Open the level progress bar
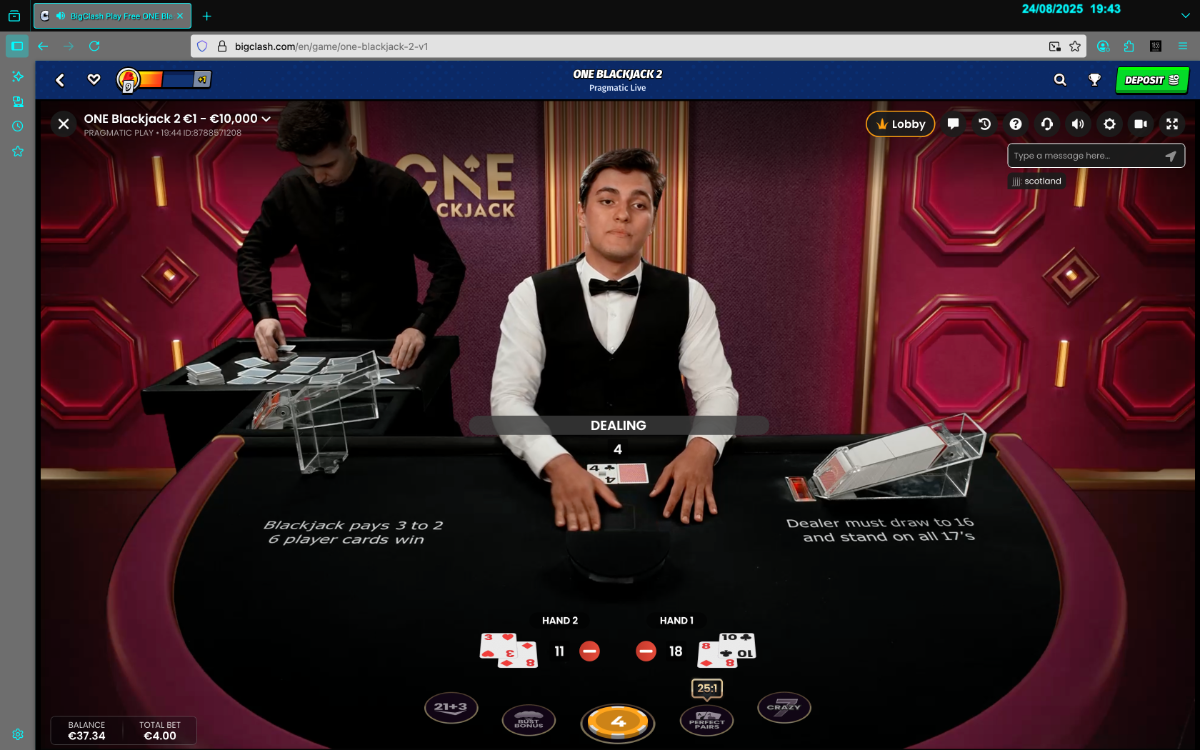Screen dimensions: 1200x750 point(164,80)
